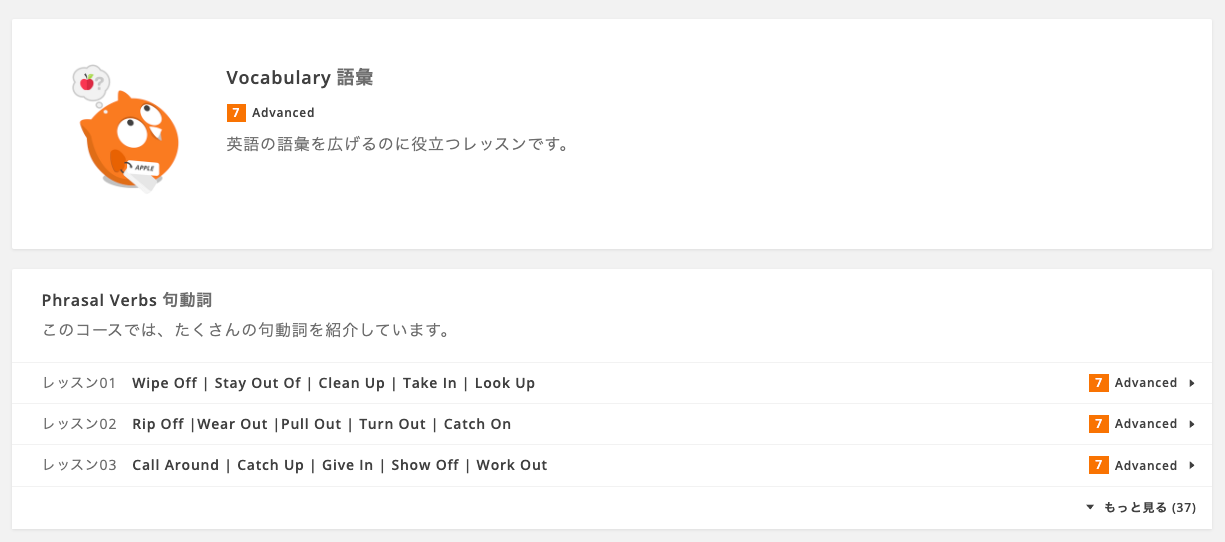The image size is (1225, 542).
Task: Click the Phrasal Verbs 句動詞 course title
Action: pos(127,300)
